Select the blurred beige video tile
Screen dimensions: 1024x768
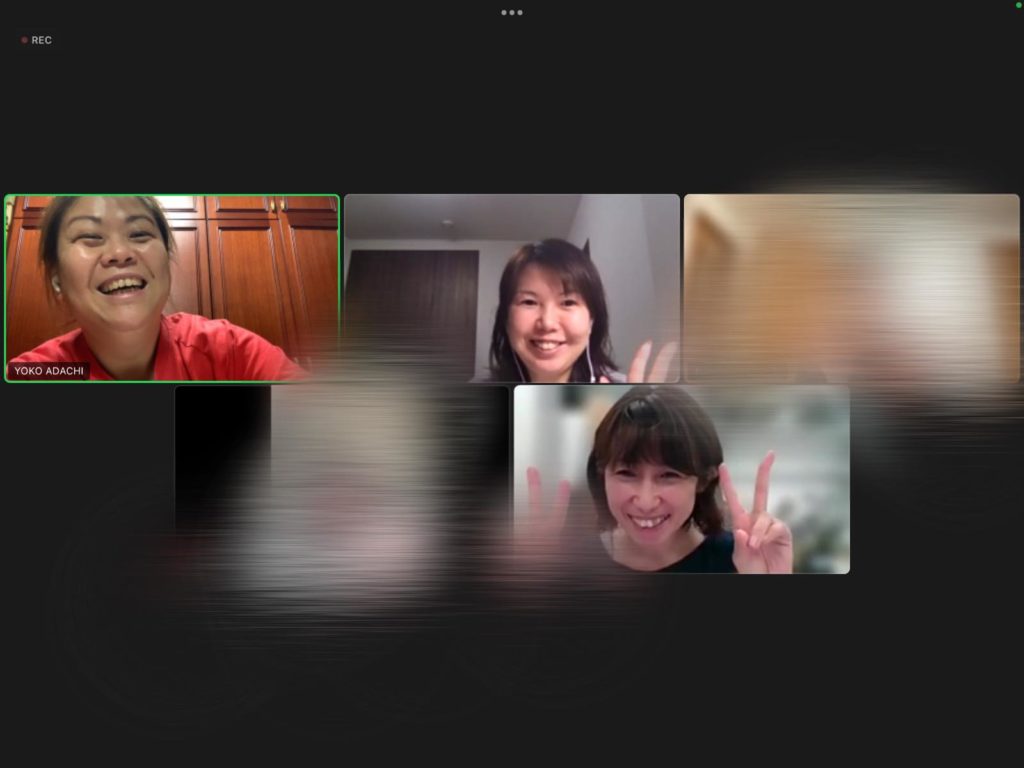tap(851, 288)
